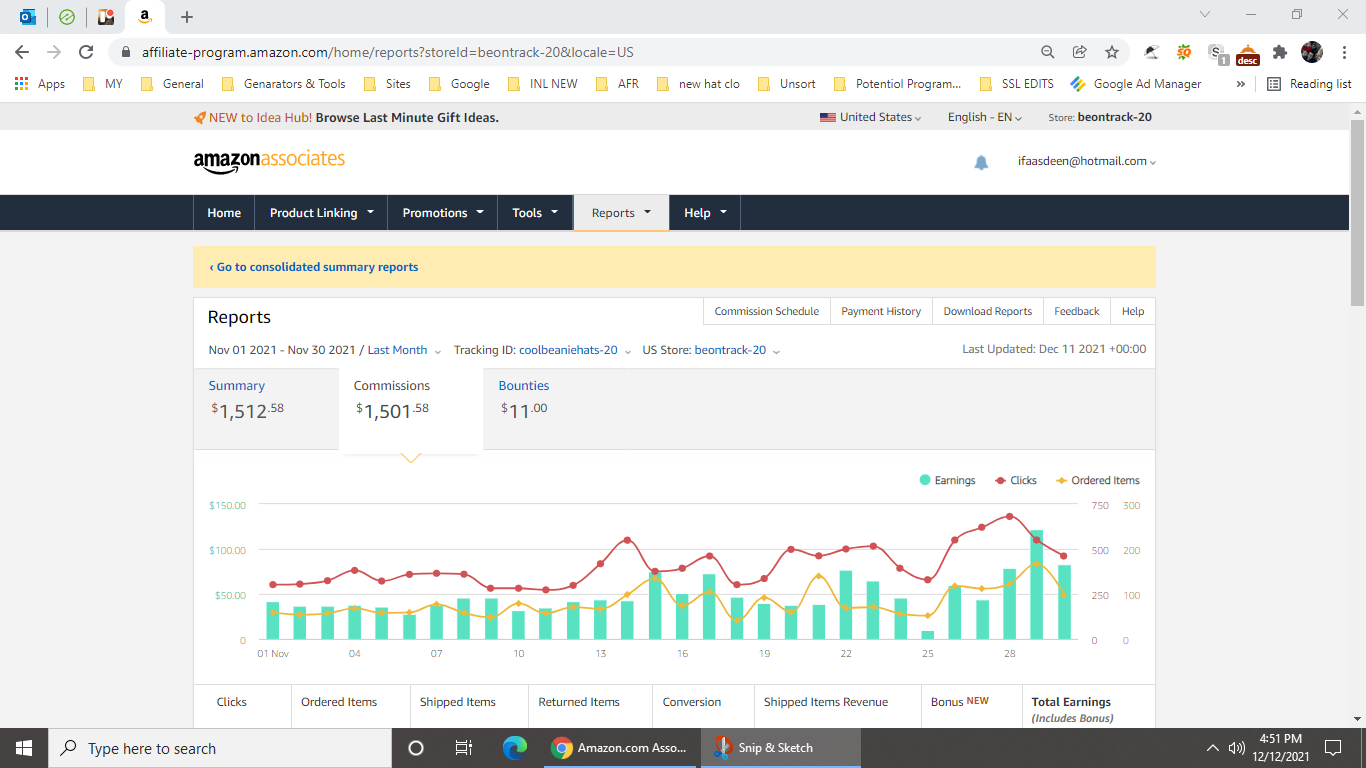Click the share page icon in address bar

pyautogui.click(x=1080, y=52)
